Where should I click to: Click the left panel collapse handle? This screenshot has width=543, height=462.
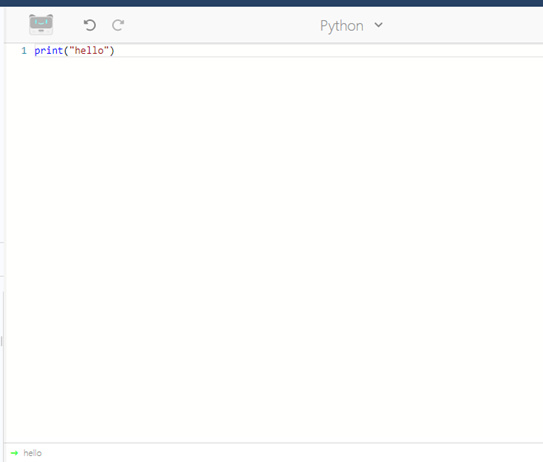(x=2, y=341)
